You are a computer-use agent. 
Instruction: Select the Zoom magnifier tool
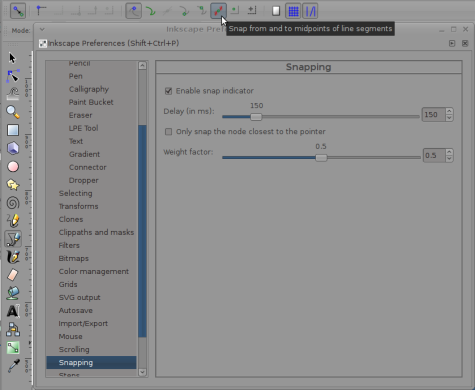[13, 112]
